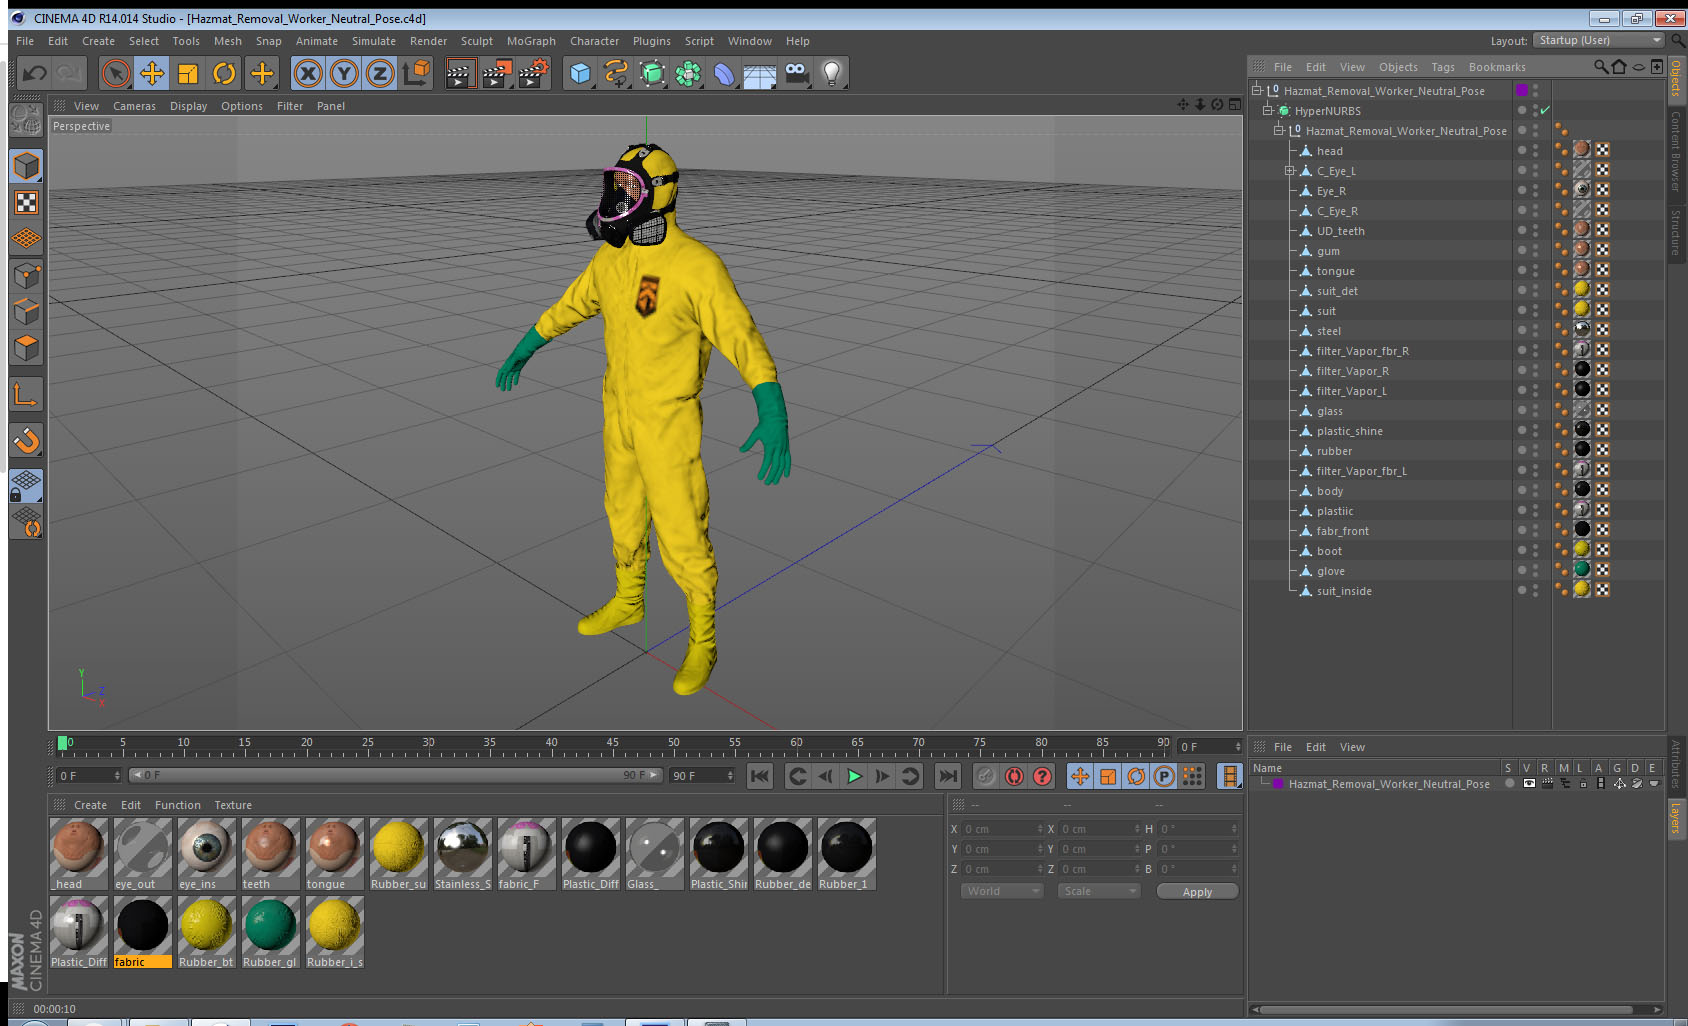Click the Apply coordinates button
The image size is (1688, 1026).
pyautogui.click(x=1197, y=891)
